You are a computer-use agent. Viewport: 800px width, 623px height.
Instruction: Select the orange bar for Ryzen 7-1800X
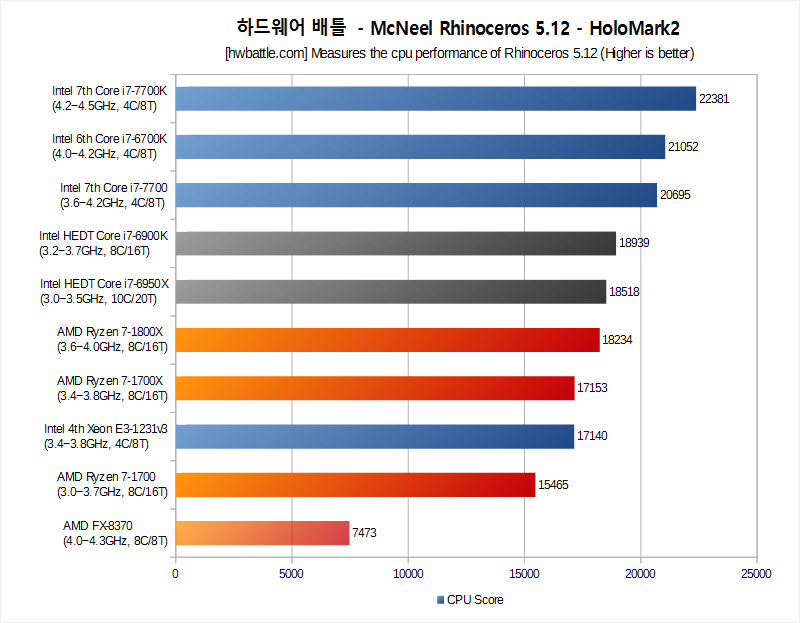388,340
